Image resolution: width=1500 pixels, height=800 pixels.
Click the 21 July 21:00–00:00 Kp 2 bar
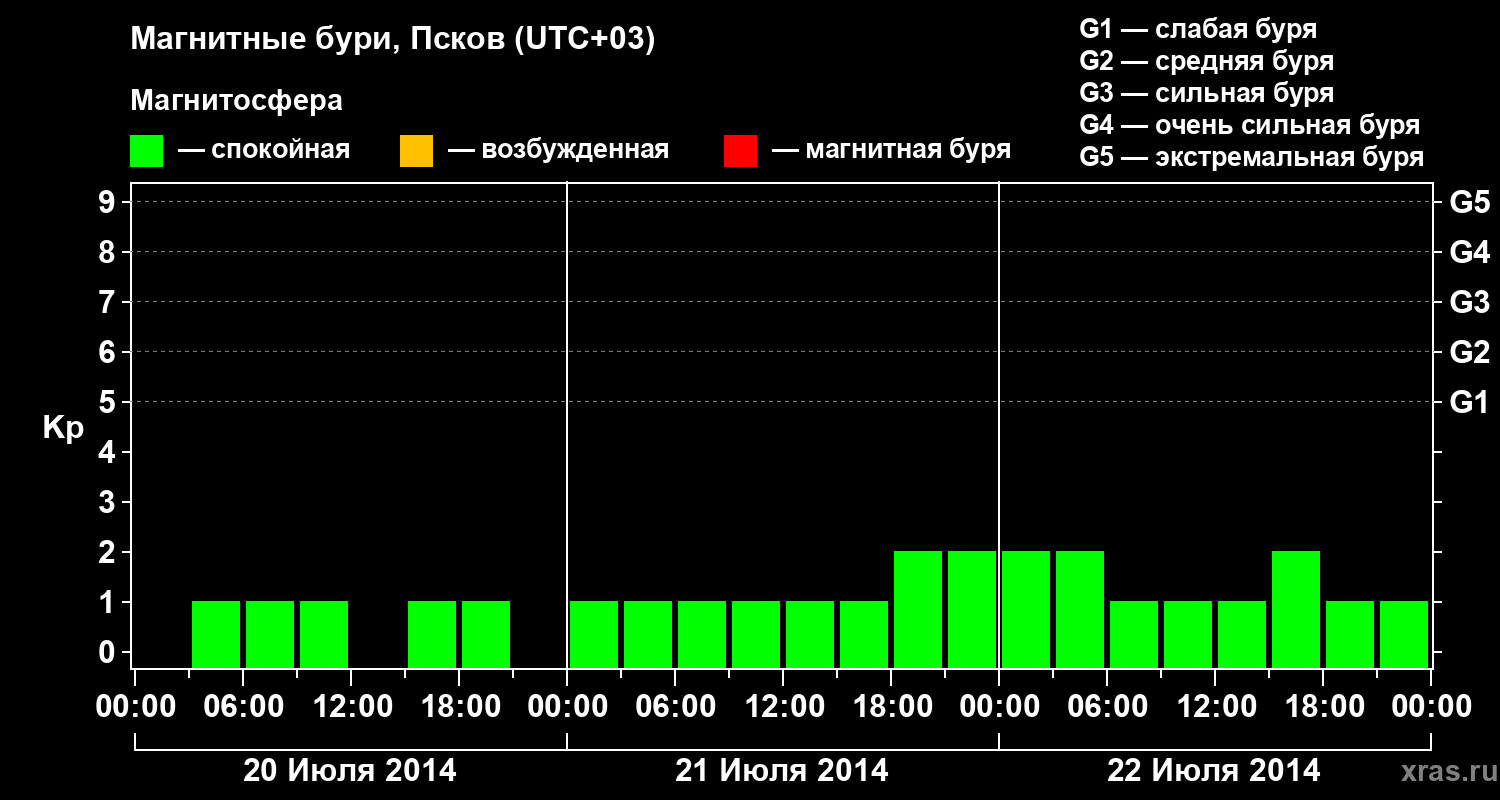tap(972, 609)
